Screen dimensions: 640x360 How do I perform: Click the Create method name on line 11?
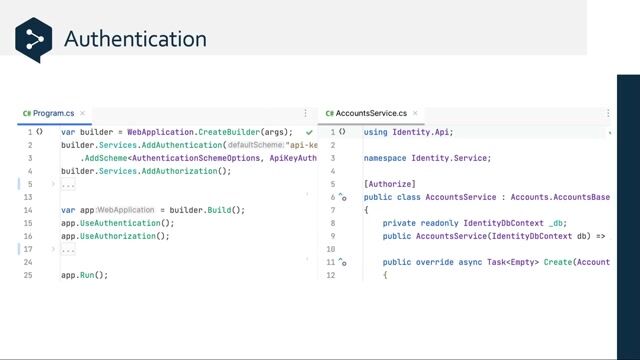(x=558, y=262)
